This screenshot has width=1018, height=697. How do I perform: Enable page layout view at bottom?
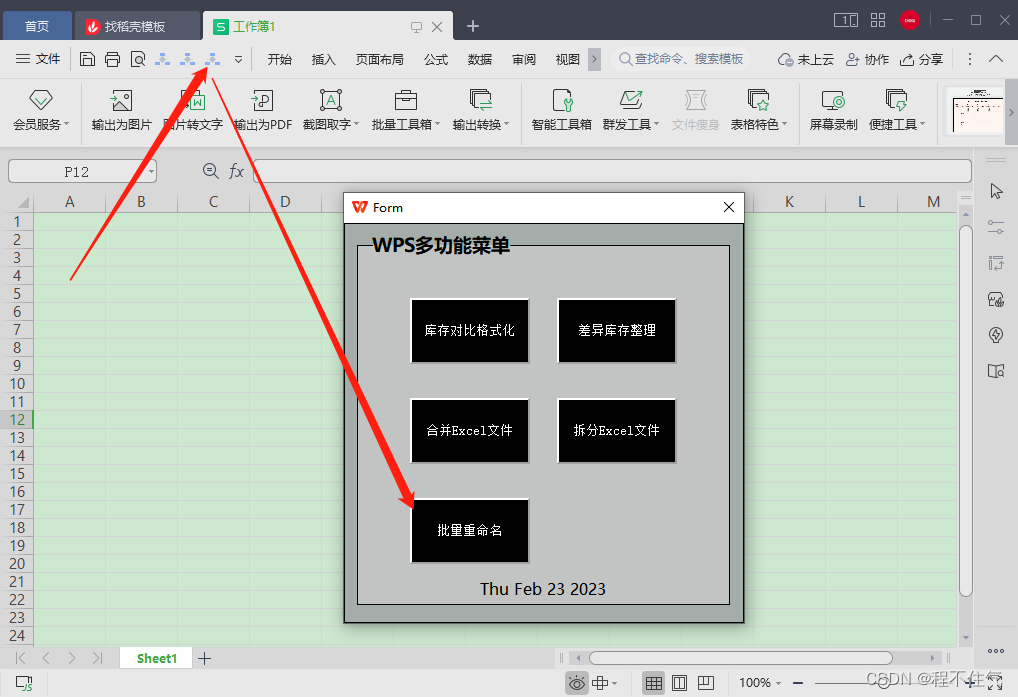pos(681,682)
